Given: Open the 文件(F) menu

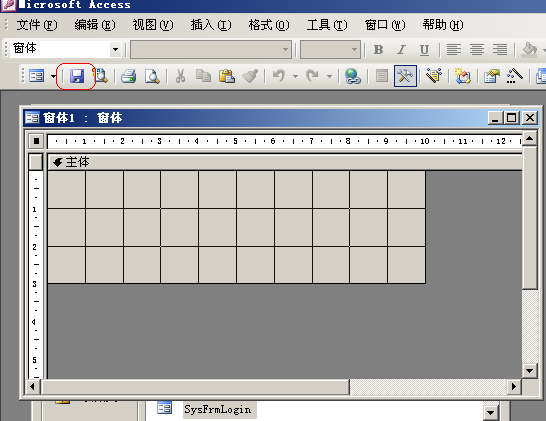Looking at the screenshot, I should click(37, 25).
